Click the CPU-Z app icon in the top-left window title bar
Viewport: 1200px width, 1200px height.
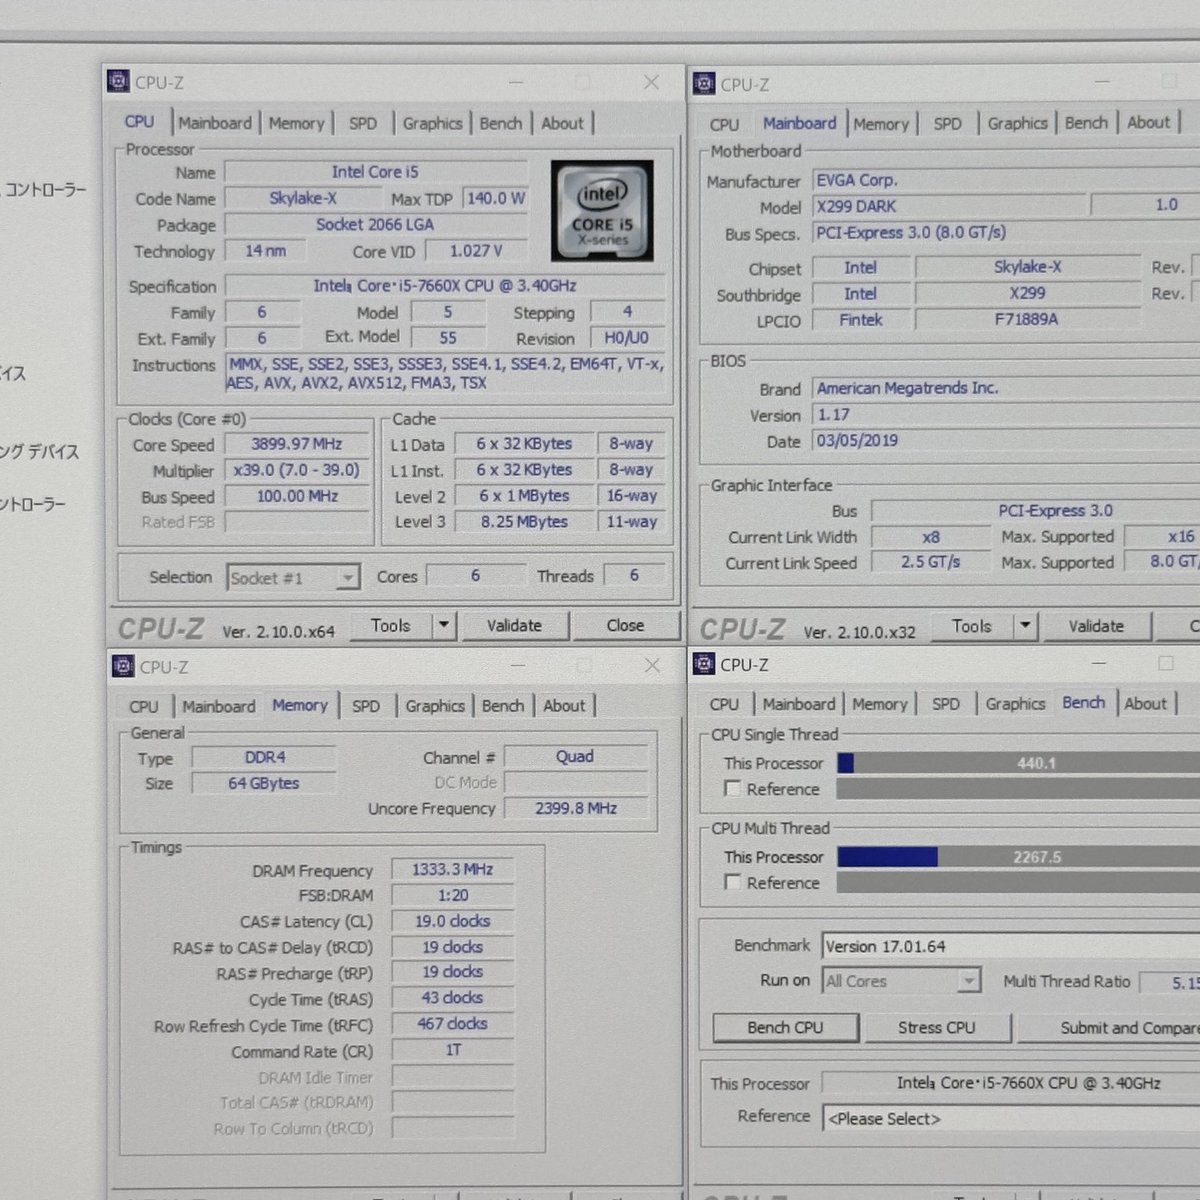119,81
